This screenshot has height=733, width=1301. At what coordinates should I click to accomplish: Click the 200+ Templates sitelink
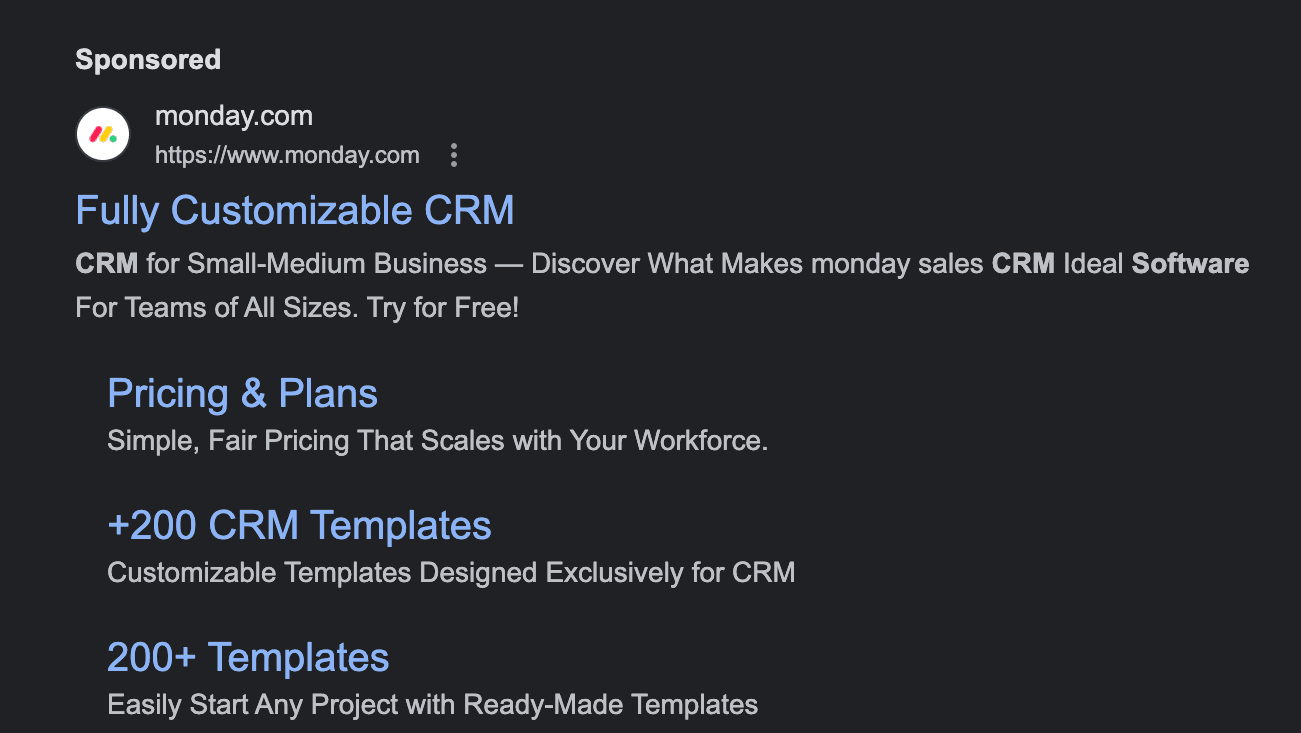[247, 657]
